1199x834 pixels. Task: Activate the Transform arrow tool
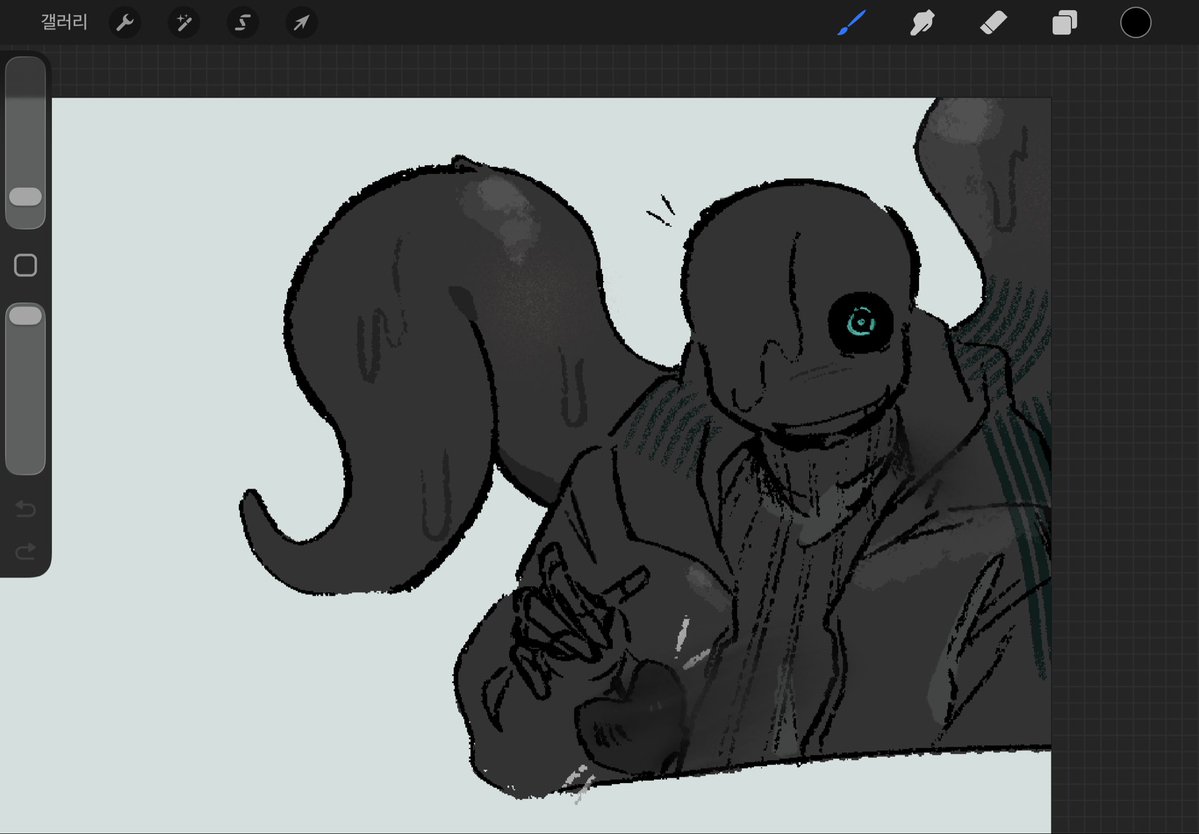pyautogui.click(x=301, y=23)
